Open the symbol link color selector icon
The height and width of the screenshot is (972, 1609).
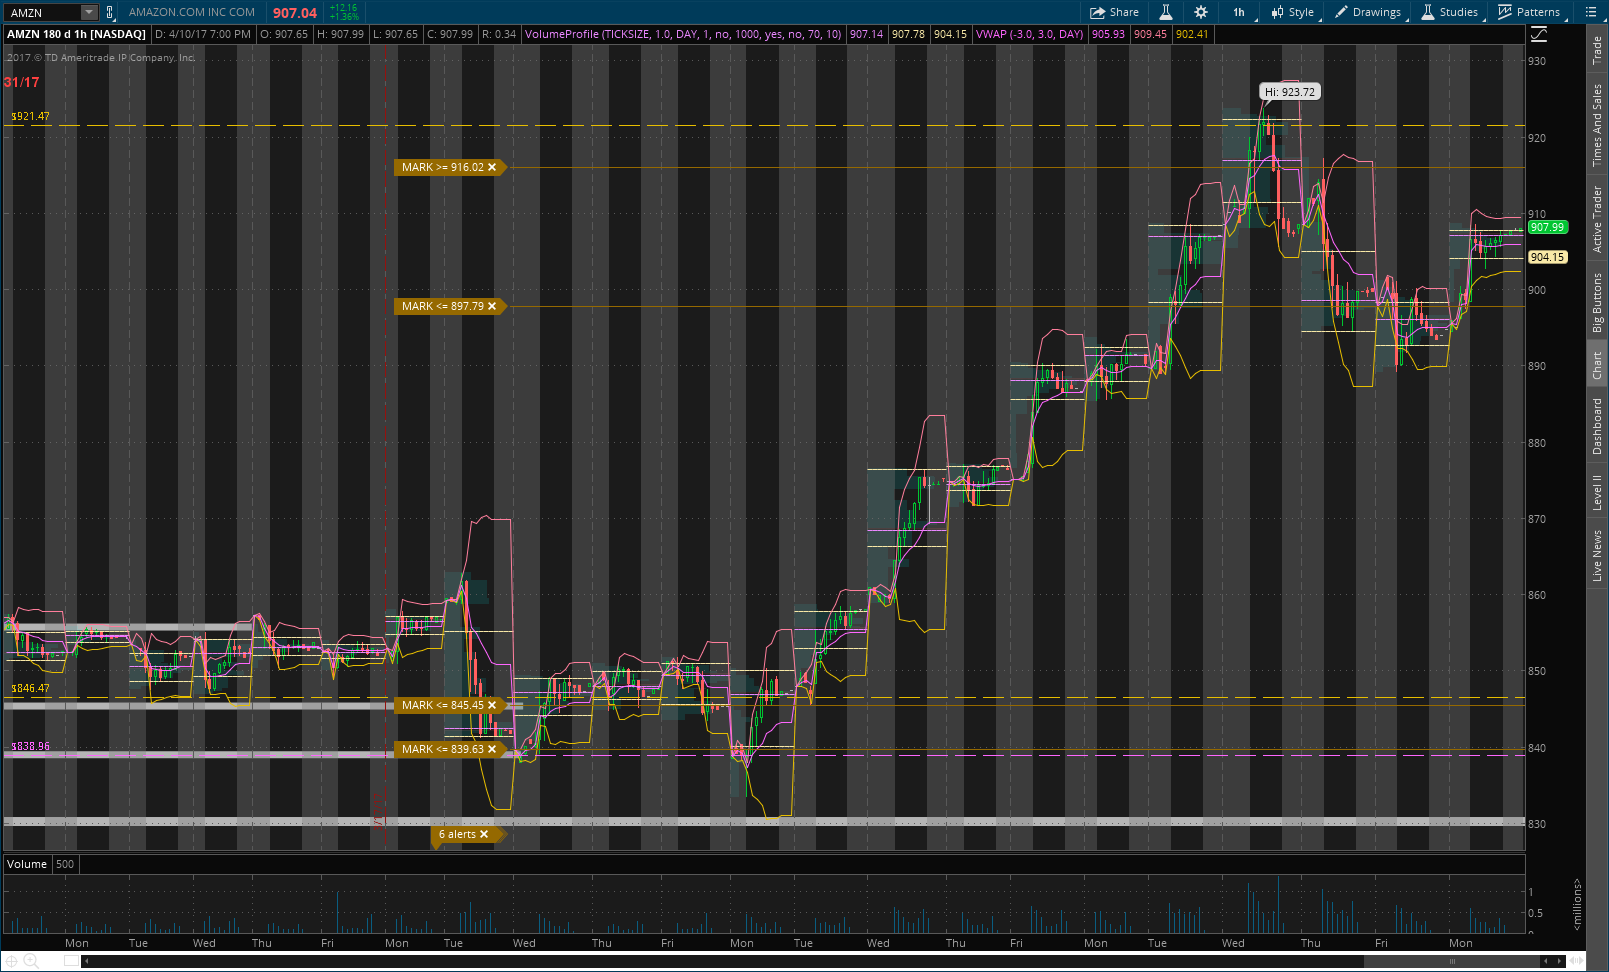coord(109,12)
